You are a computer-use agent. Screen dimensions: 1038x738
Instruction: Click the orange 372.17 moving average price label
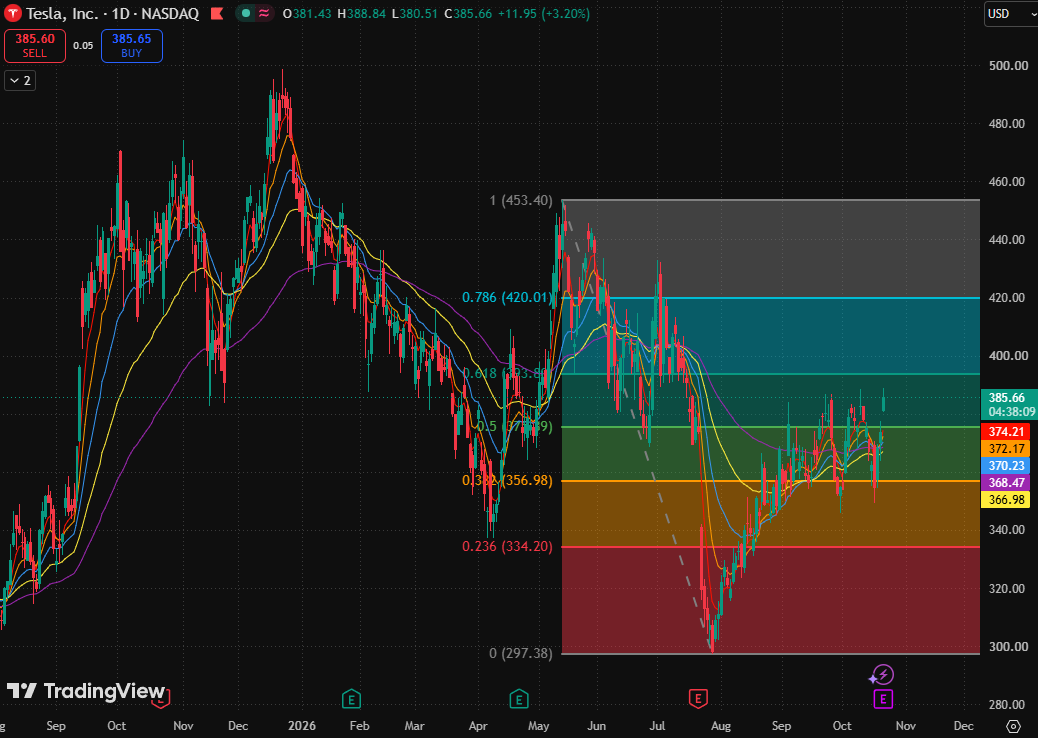click(1006, 449)
